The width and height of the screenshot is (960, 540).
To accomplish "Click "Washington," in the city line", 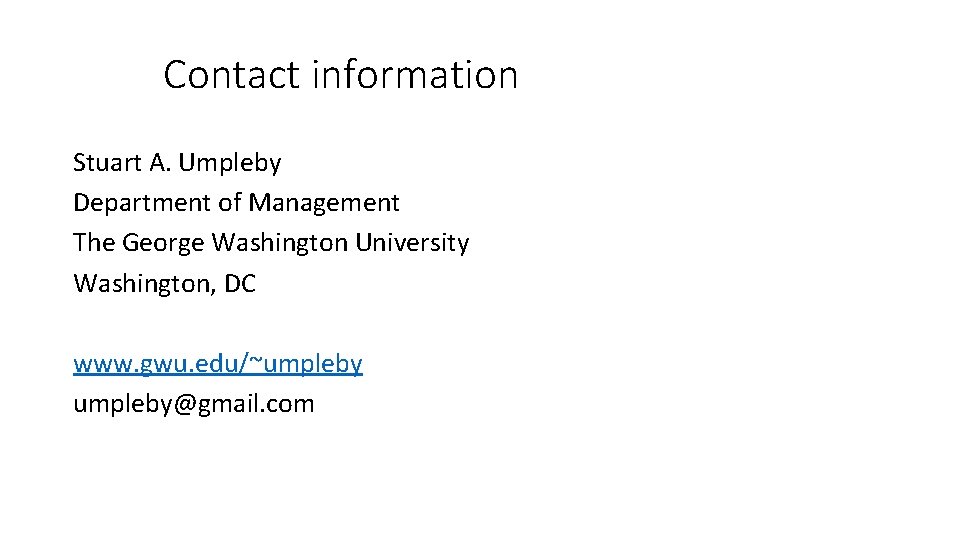I will 145,284.
